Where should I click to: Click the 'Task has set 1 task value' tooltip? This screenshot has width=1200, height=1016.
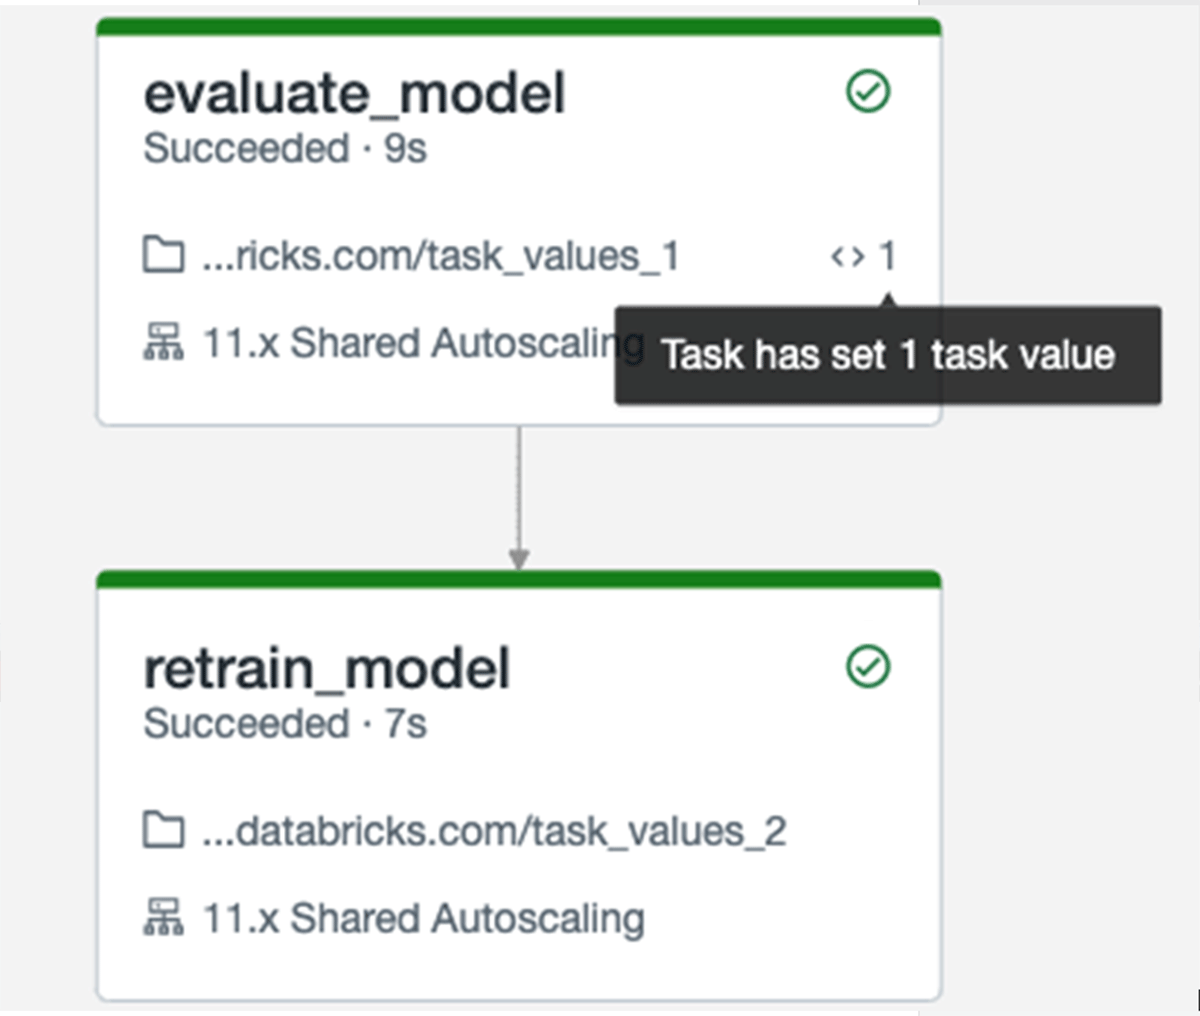click(x=887, y=355)
